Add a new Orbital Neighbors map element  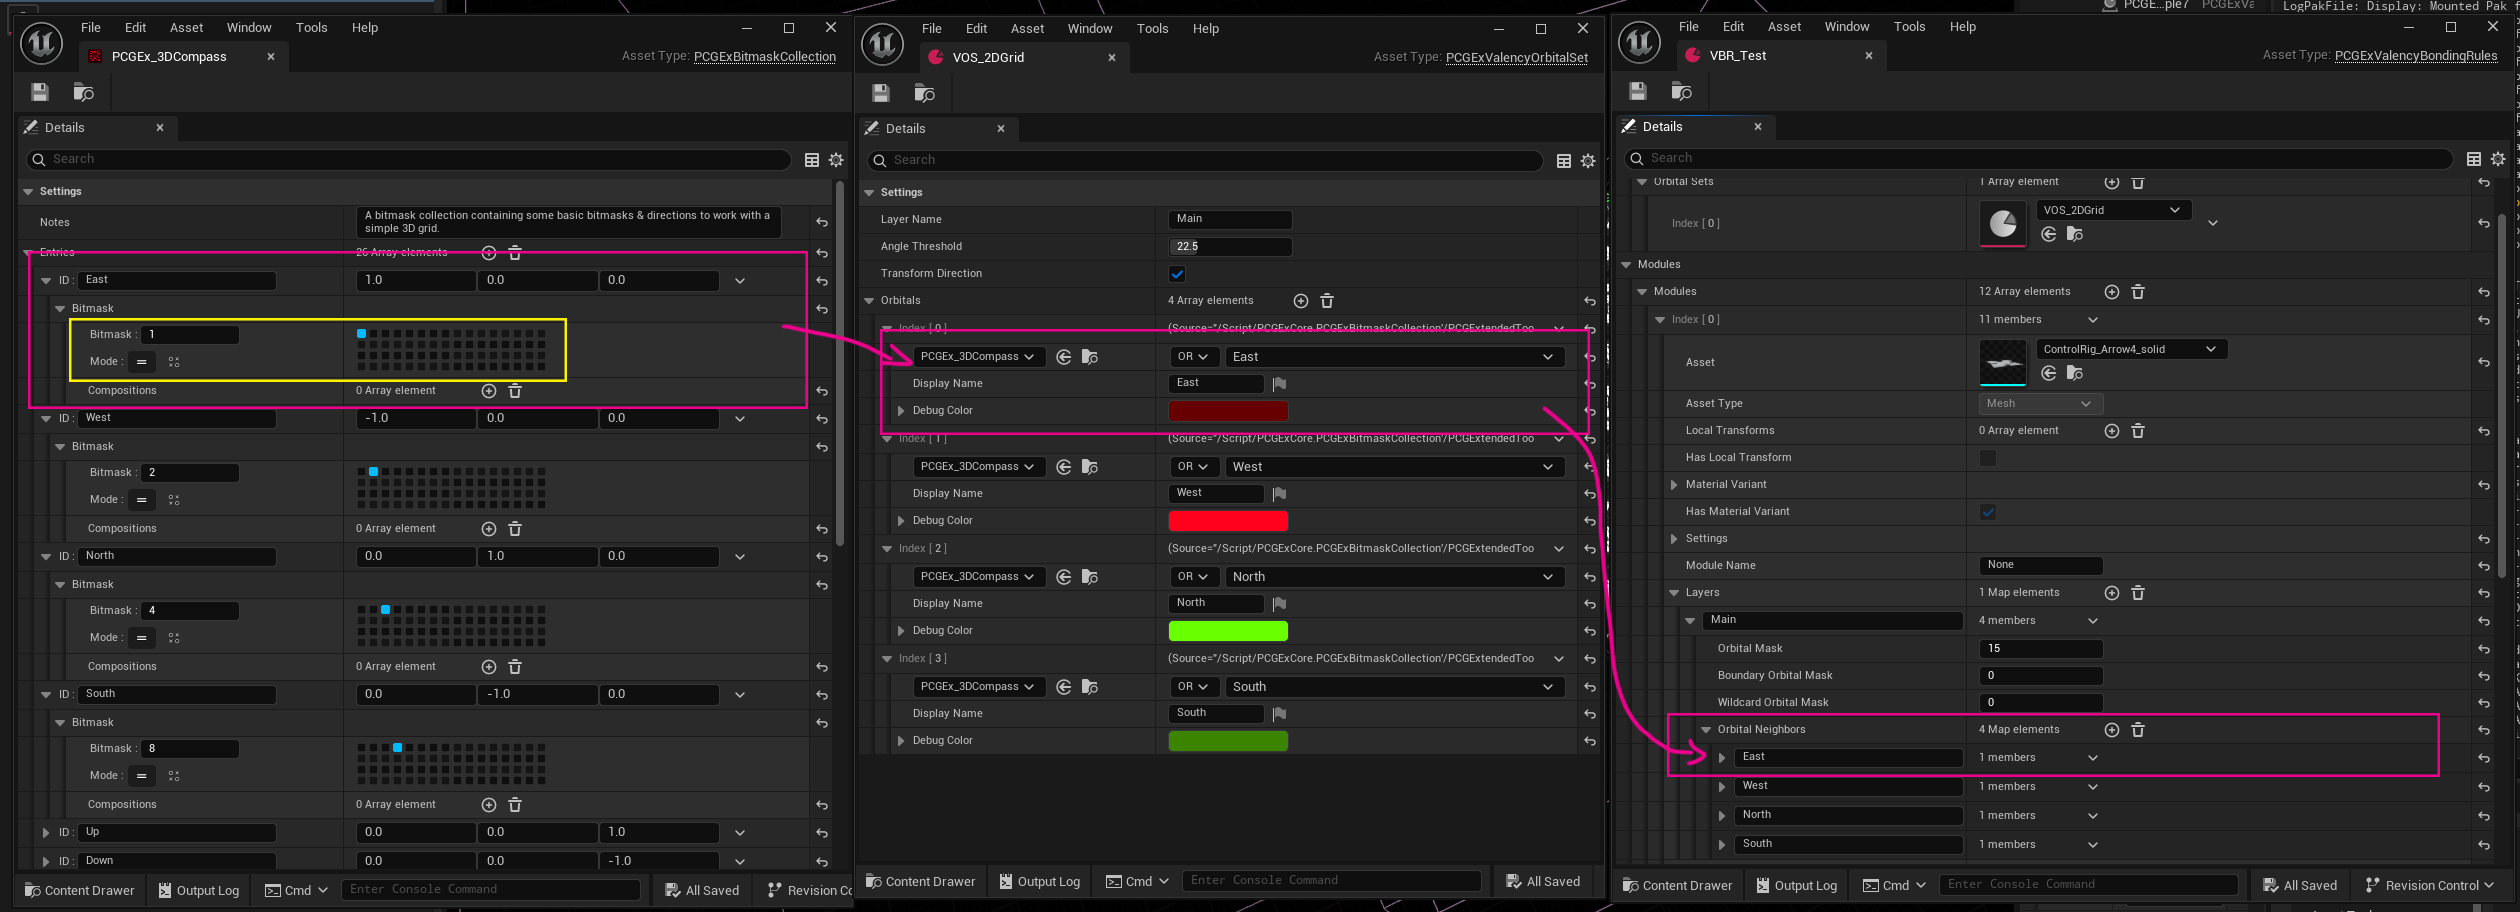pyautogui.click(x=2111, y=730)
